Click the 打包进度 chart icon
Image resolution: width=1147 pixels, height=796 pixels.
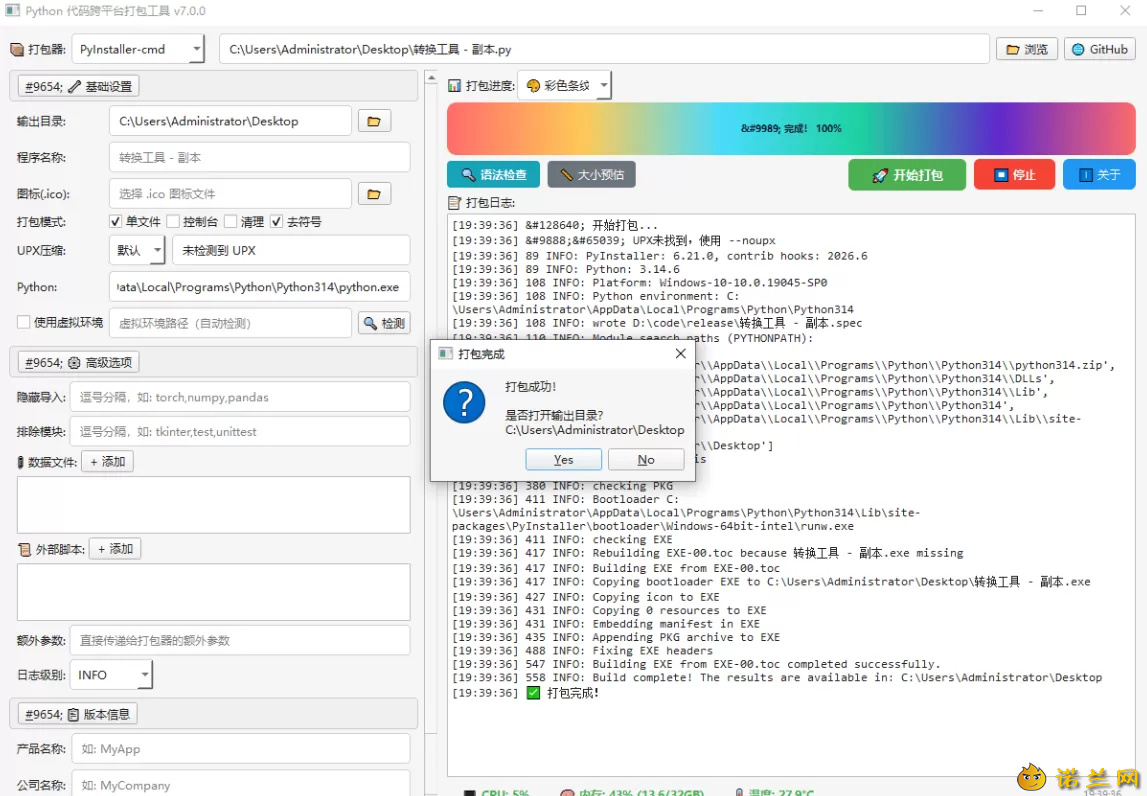[x=454, y=86]
